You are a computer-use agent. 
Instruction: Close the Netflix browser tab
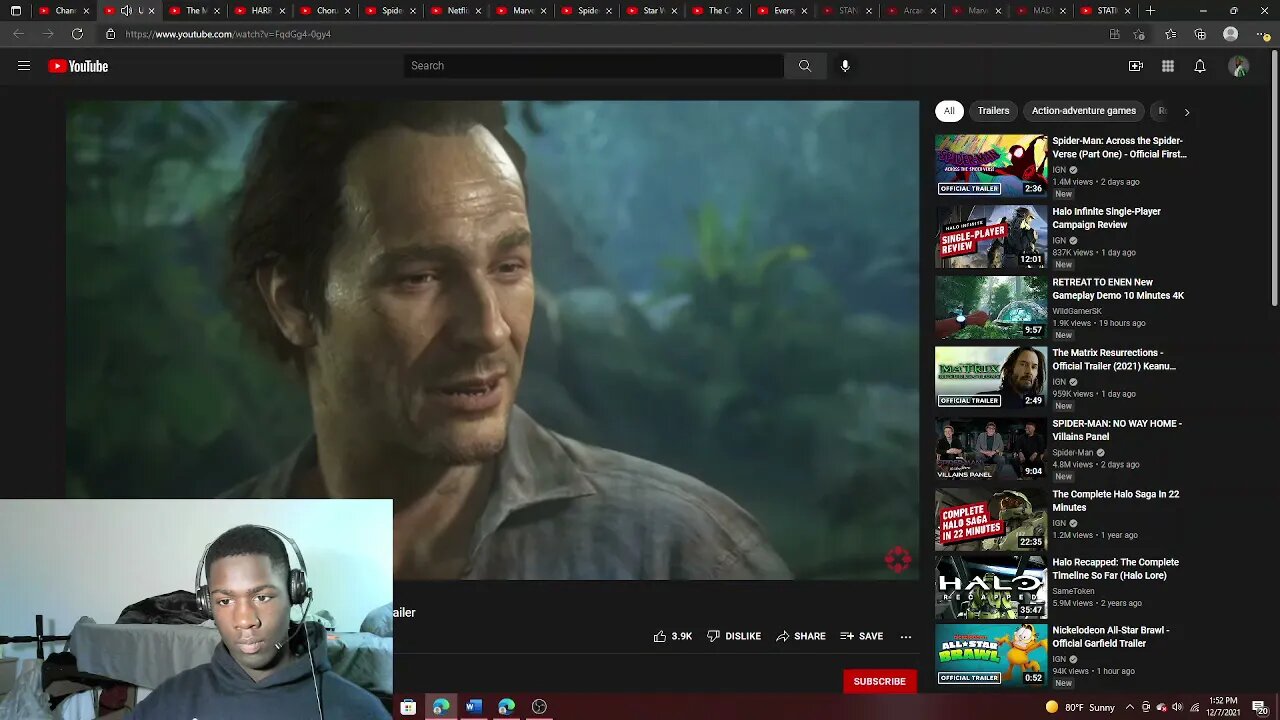(478, 11)
